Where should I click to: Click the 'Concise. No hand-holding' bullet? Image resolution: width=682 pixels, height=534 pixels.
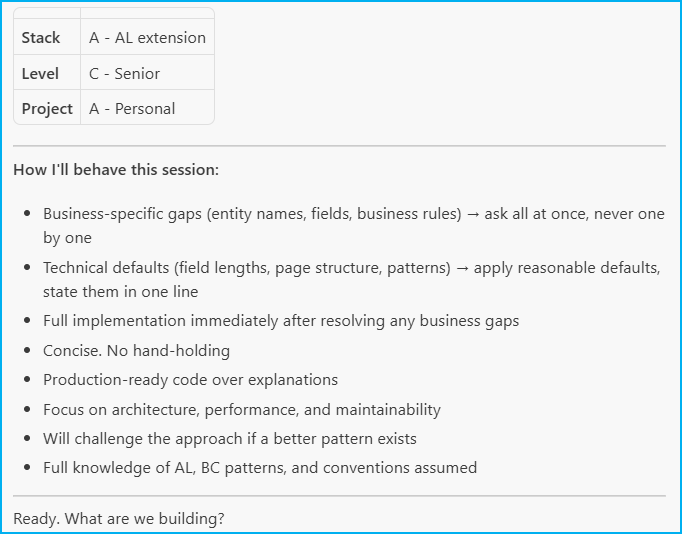(136, 350)
